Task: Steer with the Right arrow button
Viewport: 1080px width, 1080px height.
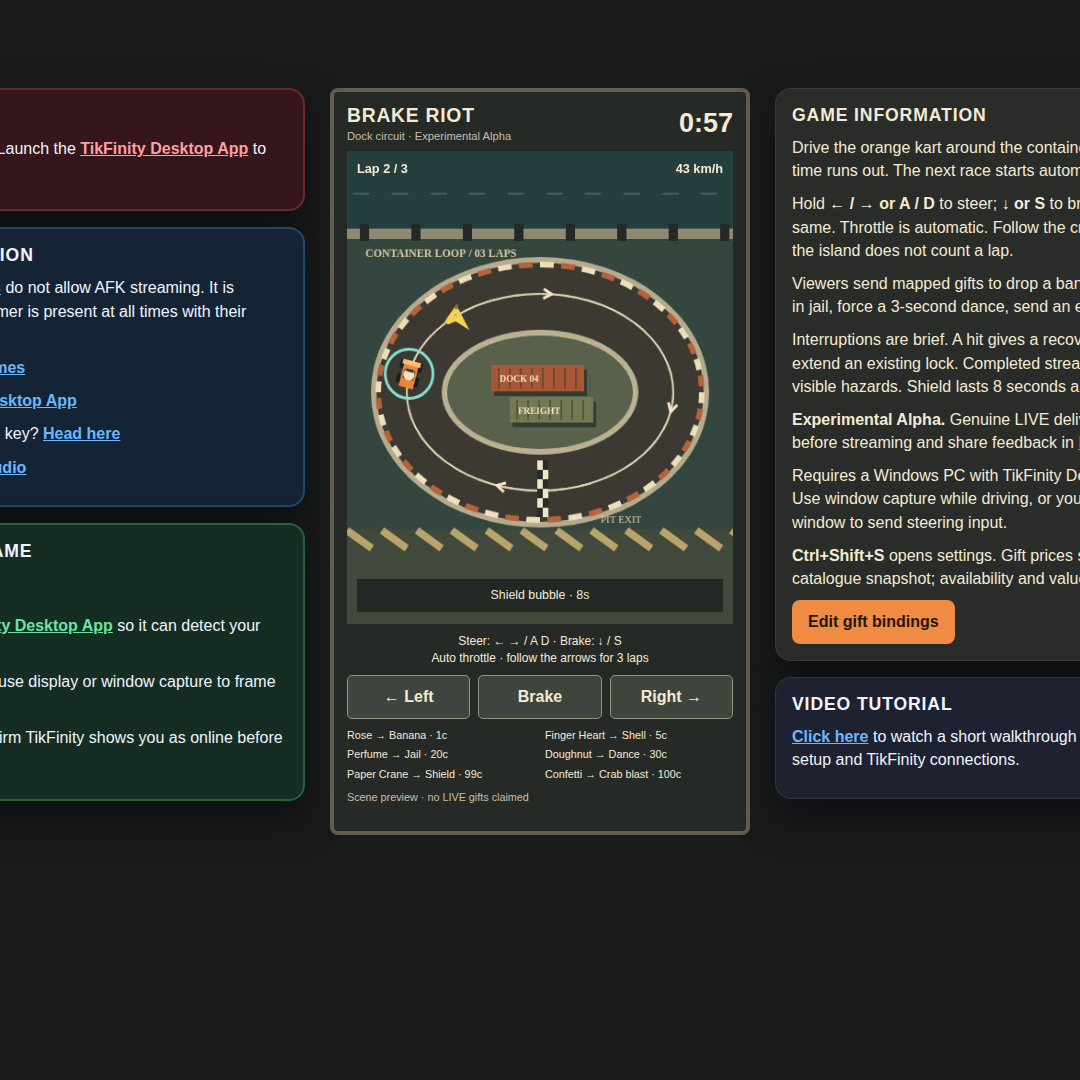Action: pos(671,696)
